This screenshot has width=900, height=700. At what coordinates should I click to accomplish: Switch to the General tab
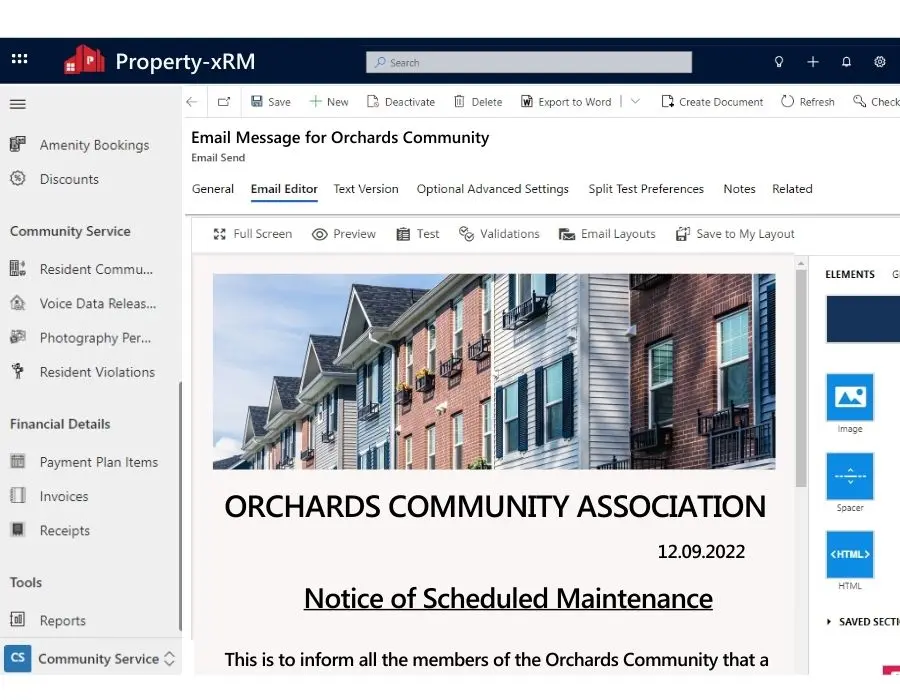213,189
